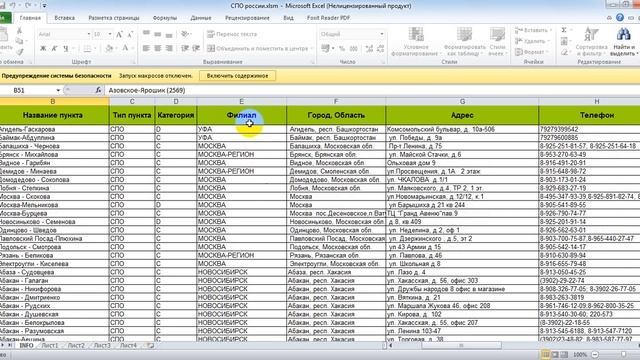Open the Foxit Reader PDF tab
The height and width of the screenshot is (360, 640).
pyautogui.click(x=329, y=18)
